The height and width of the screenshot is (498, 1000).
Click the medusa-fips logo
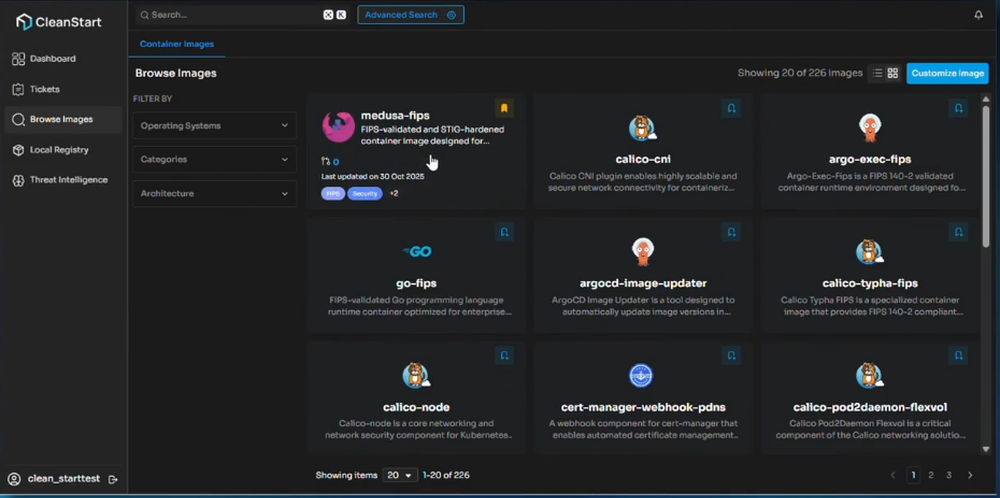click(339, 126)
